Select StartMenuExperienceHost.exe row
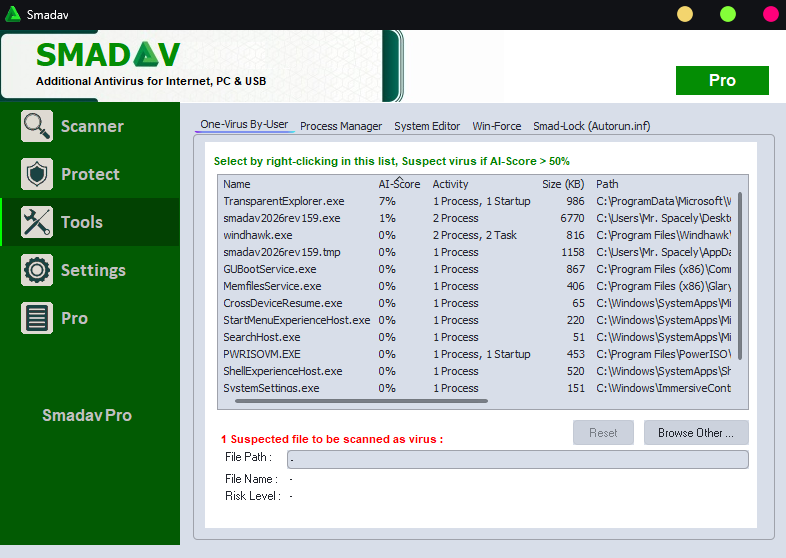 tap(476, 320)
